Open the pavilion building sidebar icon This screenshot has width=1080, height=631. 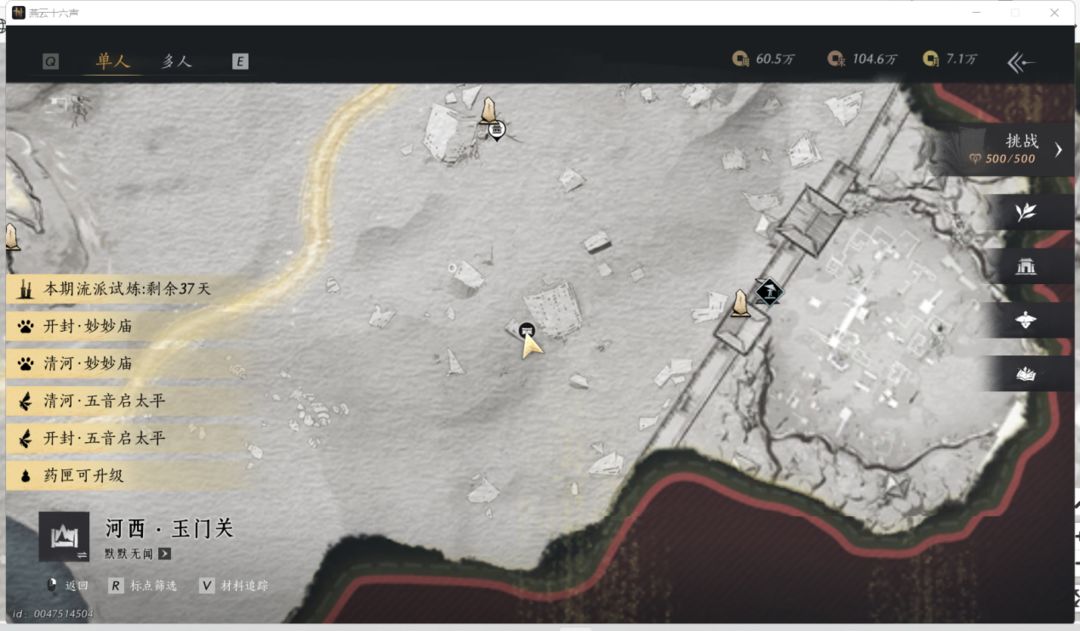(x=1026, y=265)
